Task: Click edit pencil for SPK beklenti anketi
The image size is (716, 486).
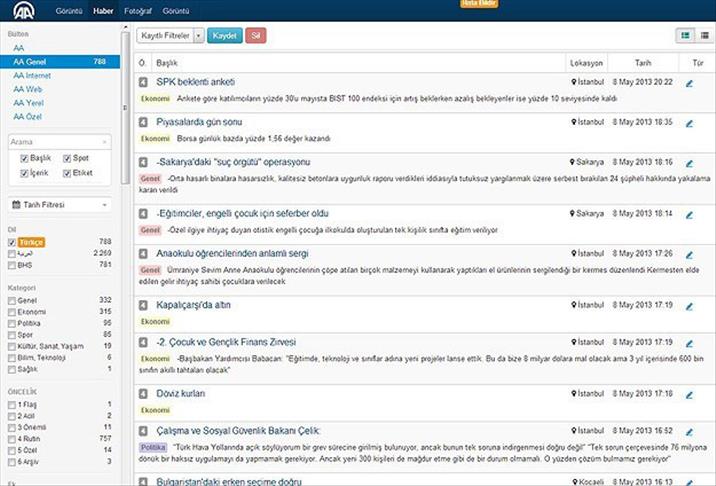Action: point(689,83)
